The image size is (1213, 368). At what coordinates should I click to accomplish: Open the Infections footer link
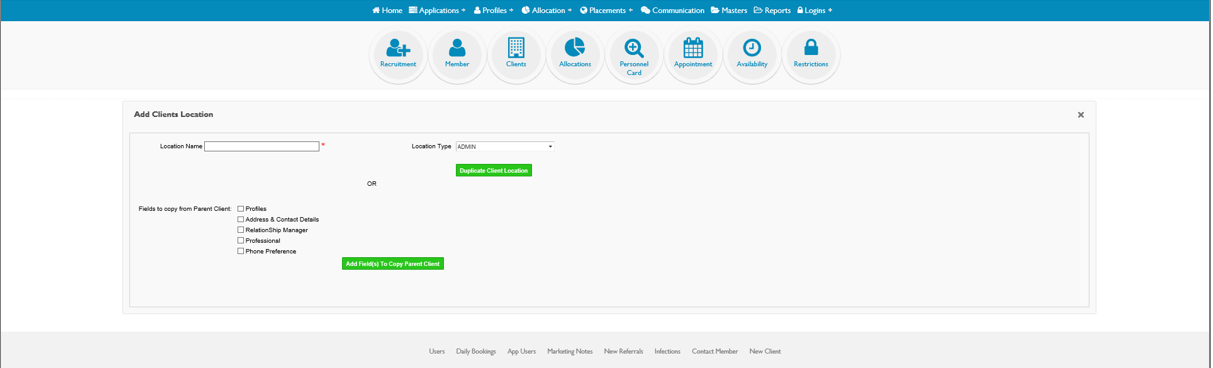[x=668, y=352]
